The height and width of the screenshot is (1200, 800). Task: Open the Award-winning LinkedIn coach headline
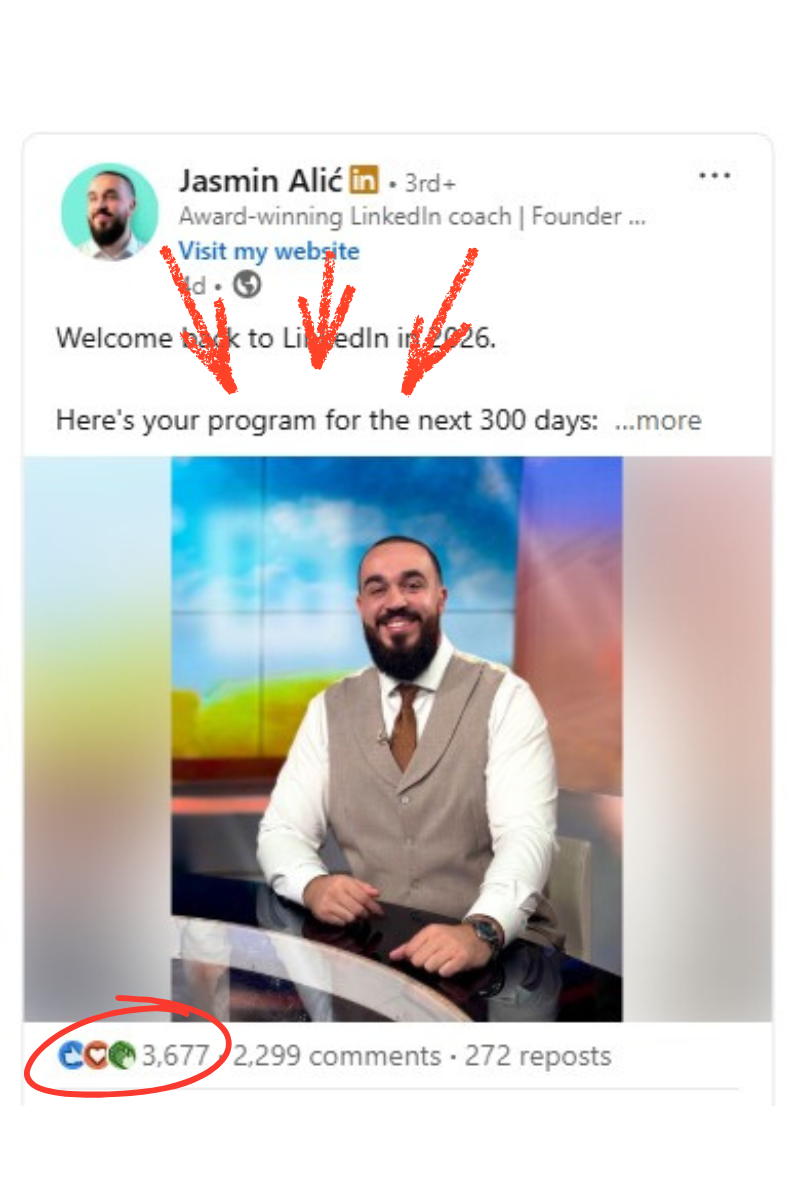tap(412, 216)
